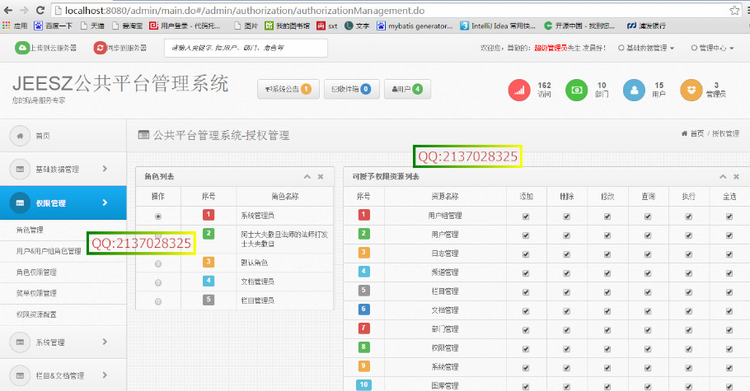The width and height of the screenshot is (750, 391).
Task: Select the 文档管理员 role radio button
Action: pos(158,283)
